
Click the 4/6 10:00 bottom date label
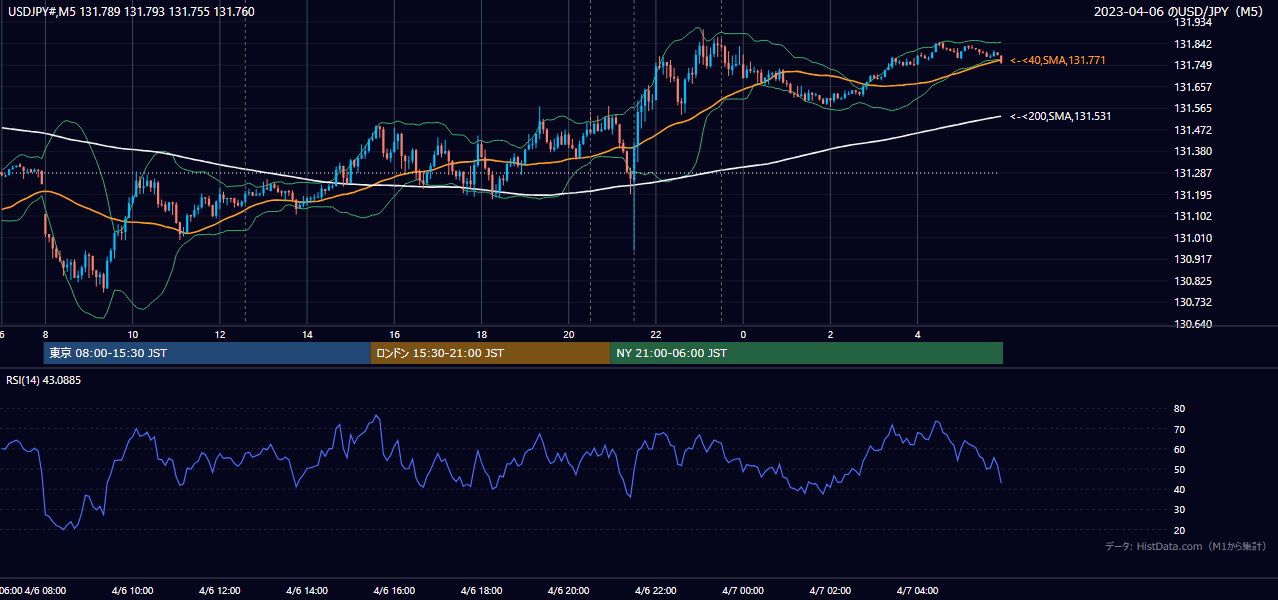132,591
